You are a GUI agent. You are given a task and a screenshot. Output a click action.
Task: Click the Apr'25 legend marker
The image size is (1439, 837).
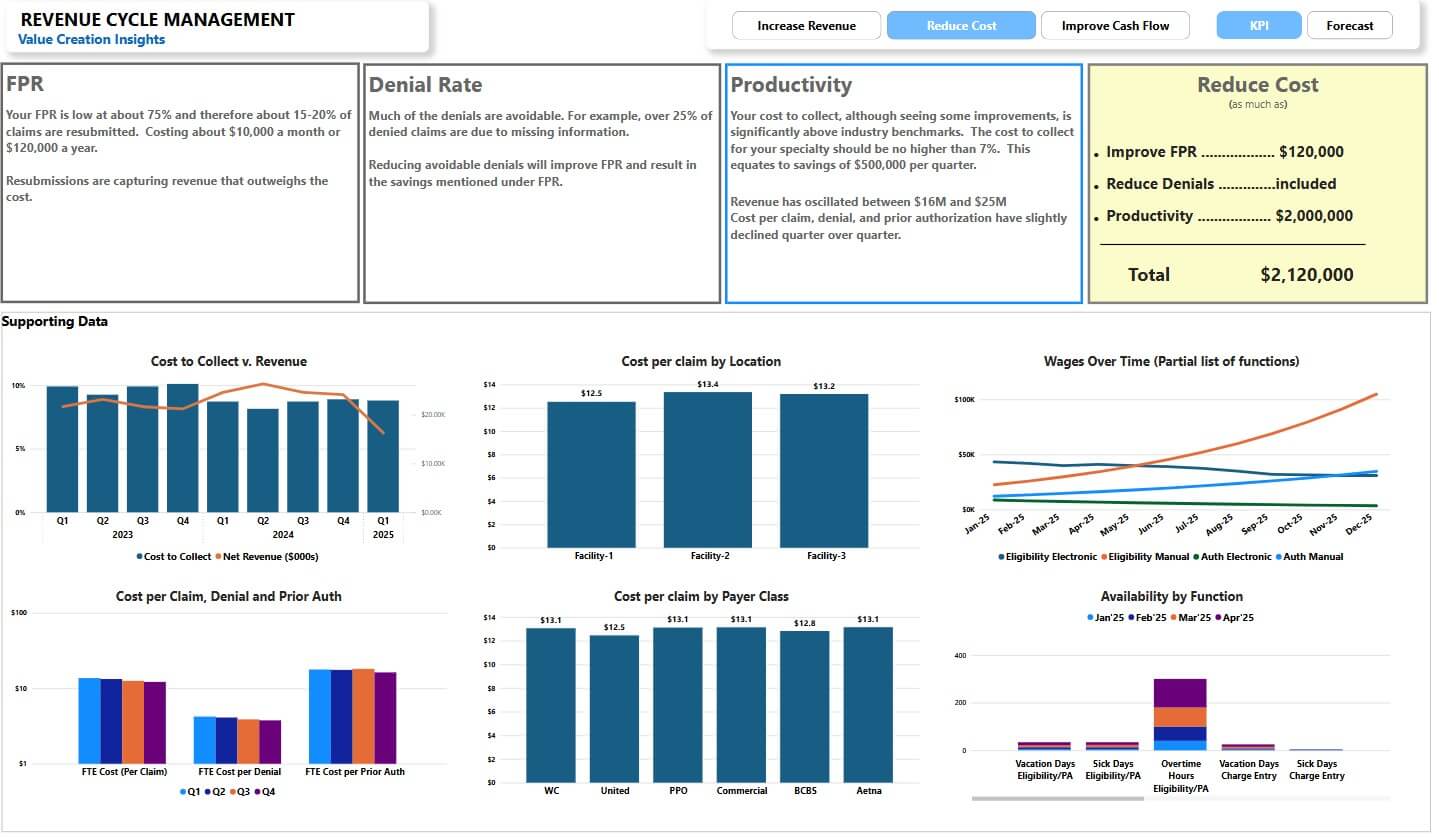click(1217, 618)
